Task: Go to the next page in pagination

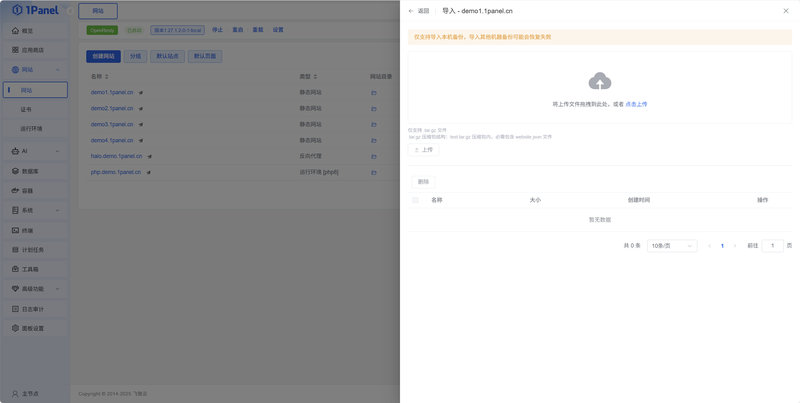Action: pyautogui.click(x=735, y=246)
